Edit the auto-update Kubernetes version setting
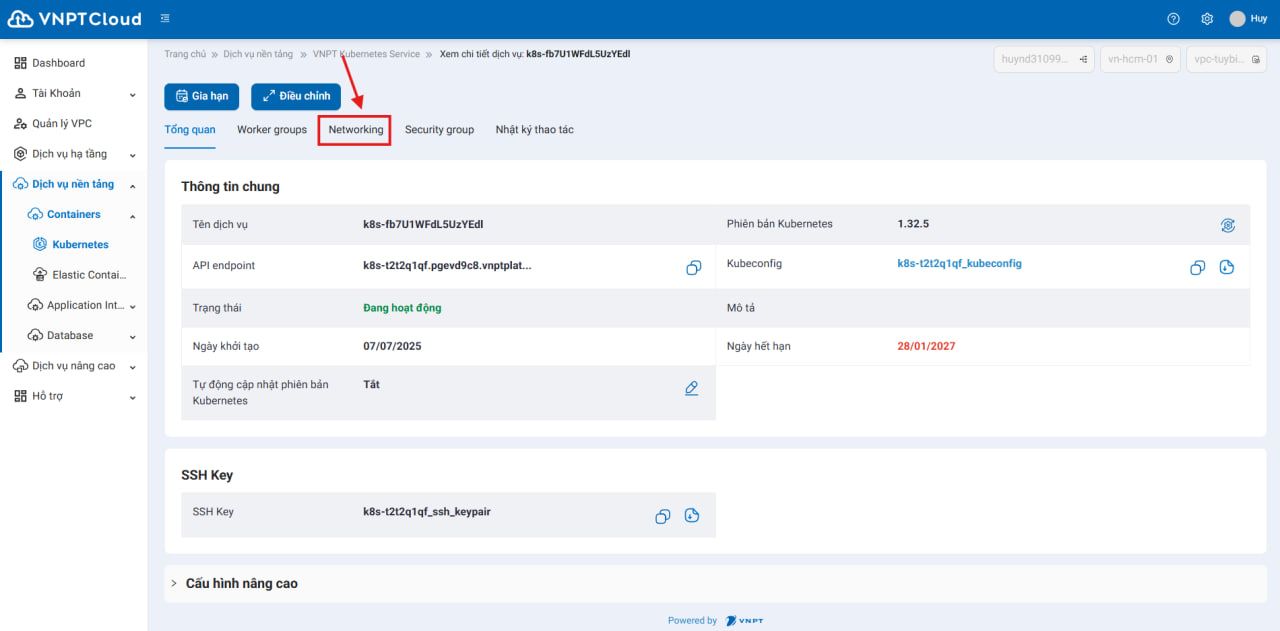This screenshot has width=1280, height=631. click(691, 388)
